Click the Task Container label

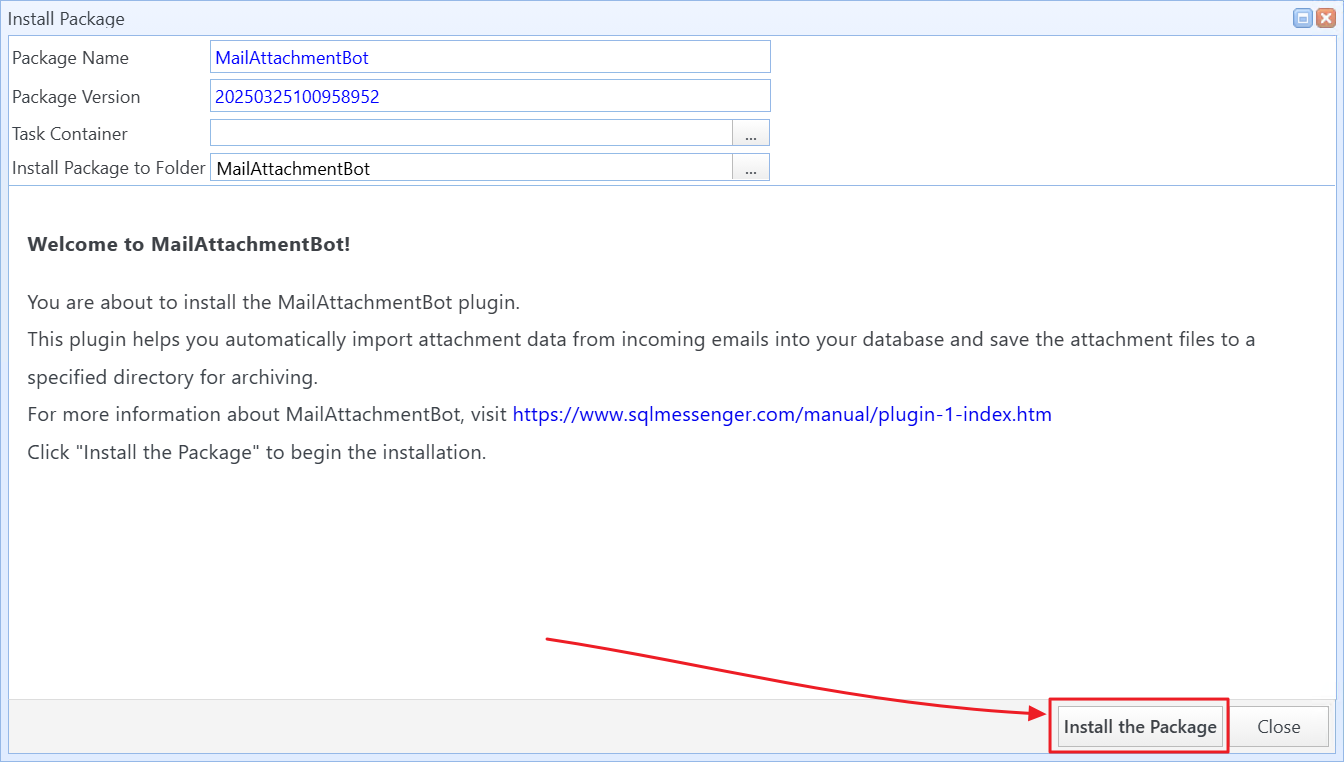[x=70, y=134]
